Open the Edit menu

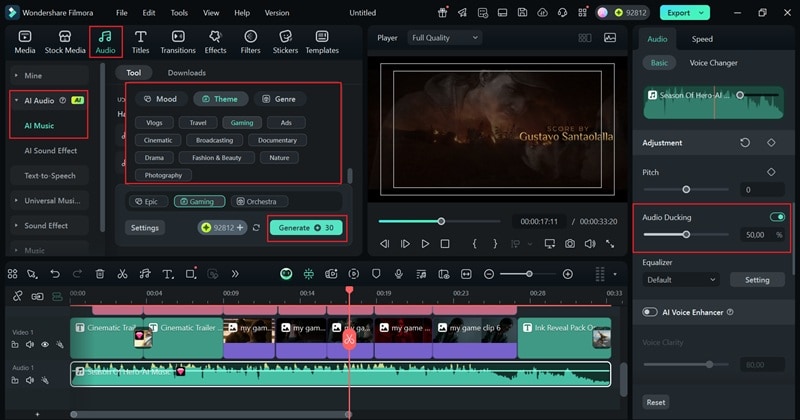[x=148, y=13]
